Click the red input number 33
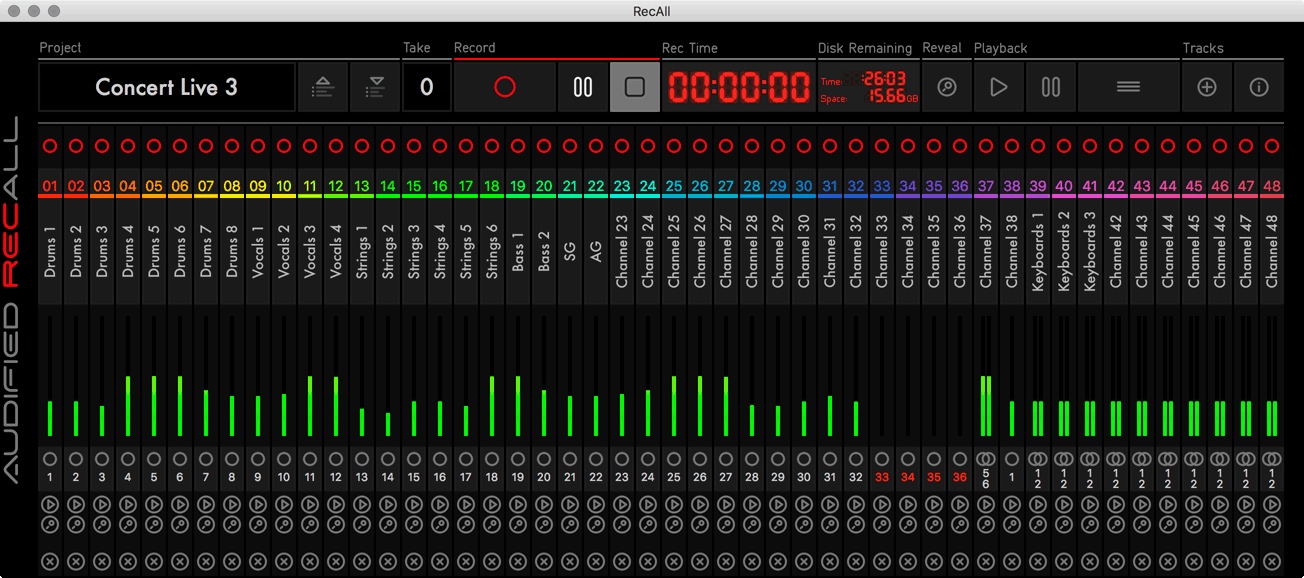The image size is (1304, 578). pyautogui.click(x=881, y=478)
